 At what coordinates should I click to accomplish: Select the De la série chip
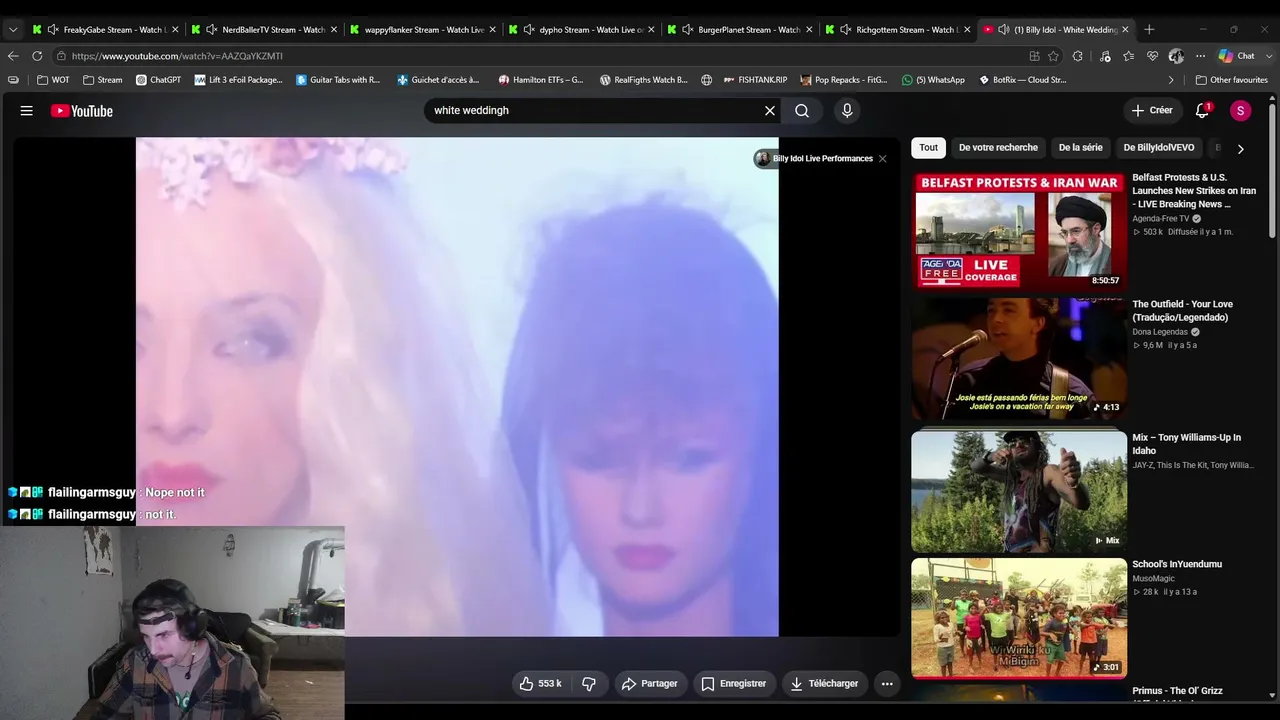(1080, 148)
